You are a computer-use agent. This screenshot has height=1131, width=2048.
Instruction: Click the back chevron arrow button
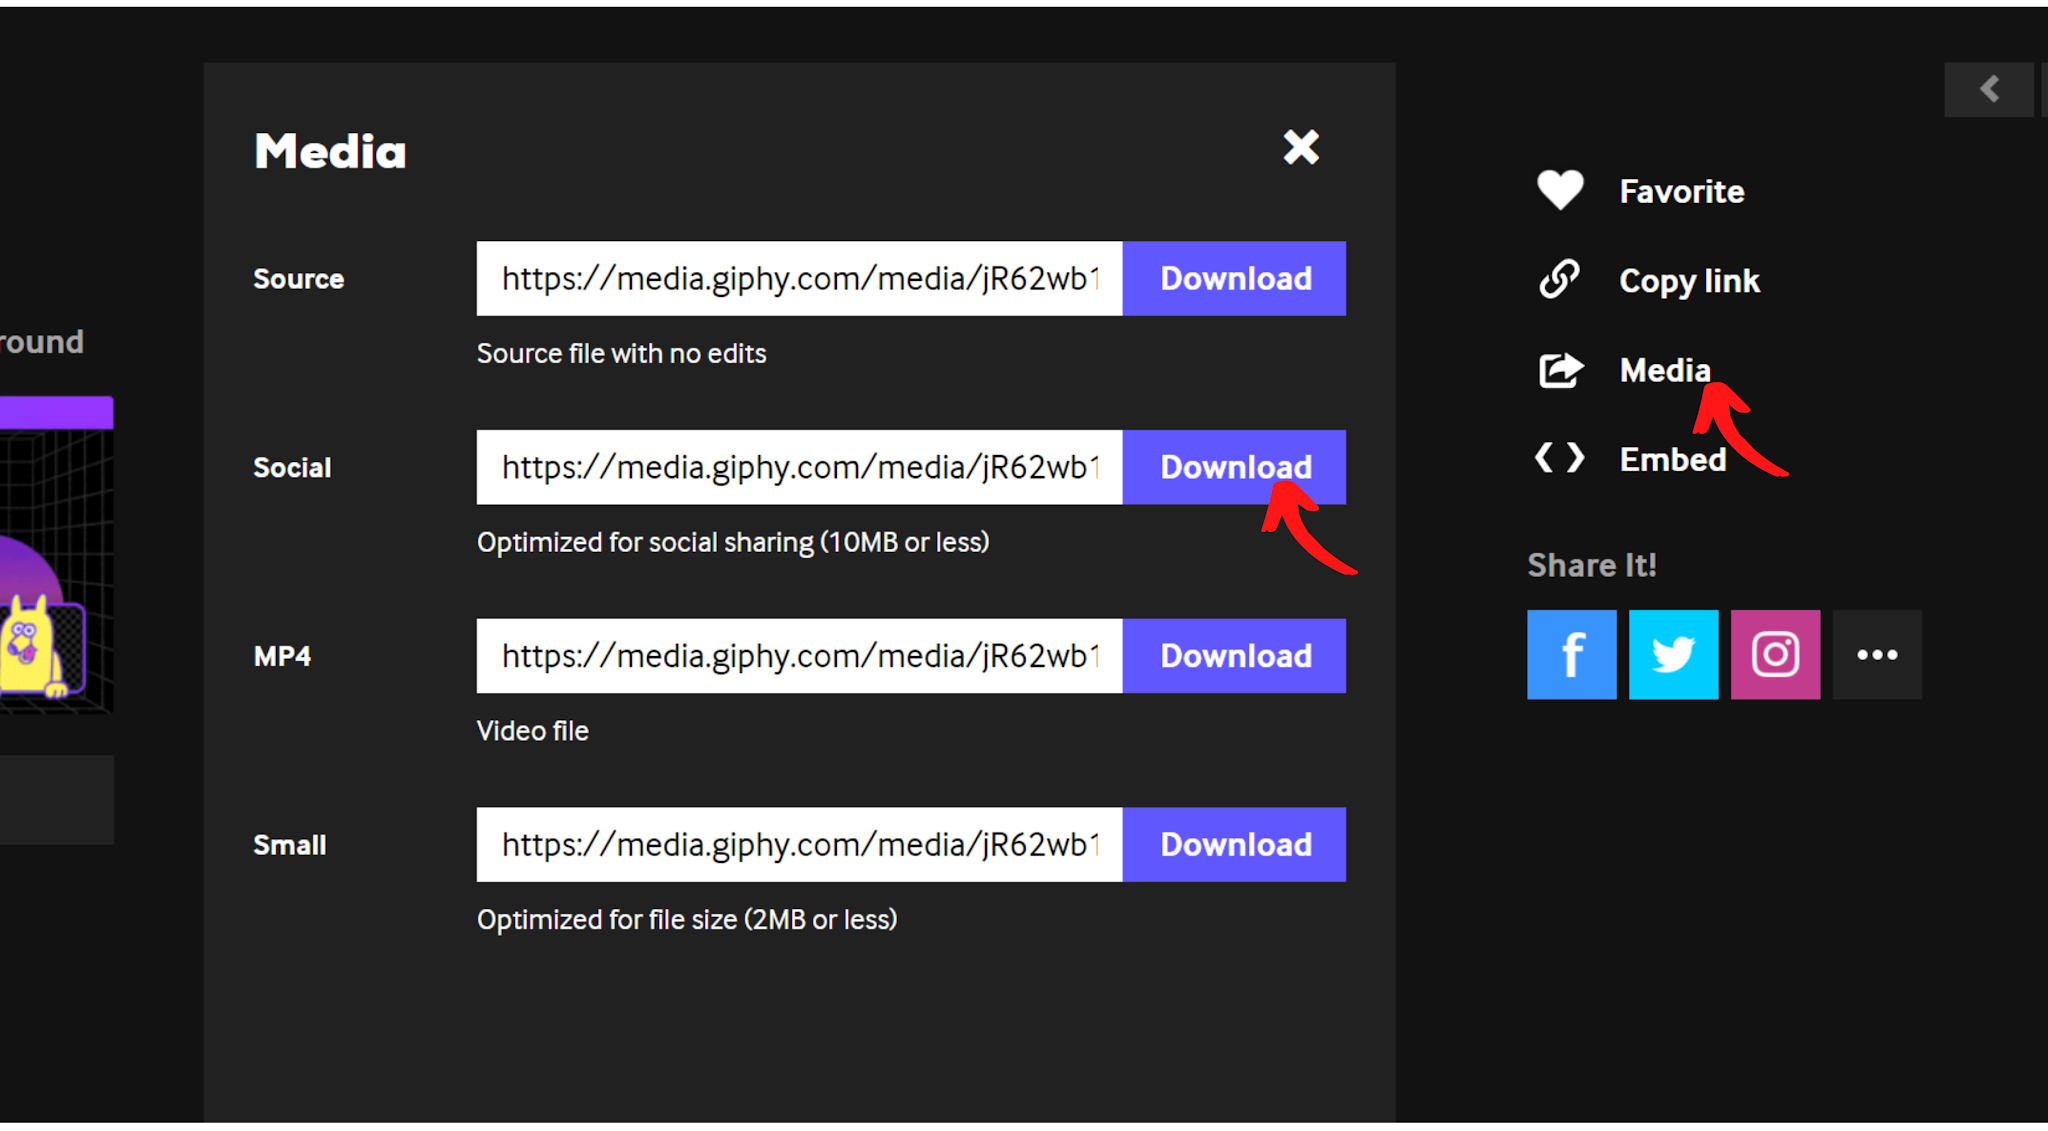[1988, 89]
